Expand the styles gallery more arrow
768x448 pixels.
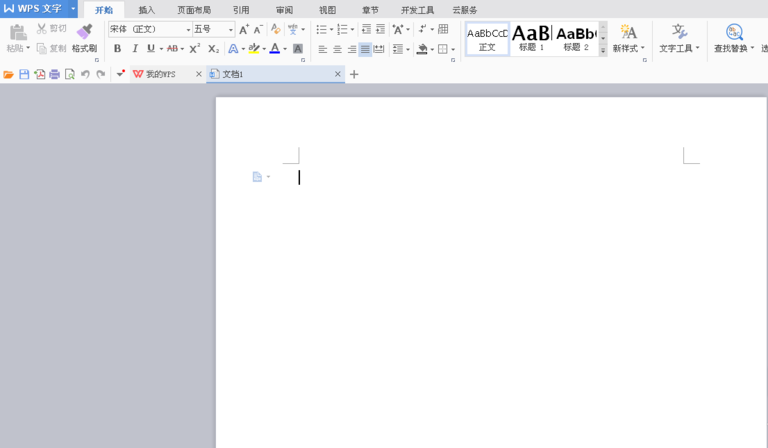603,50
